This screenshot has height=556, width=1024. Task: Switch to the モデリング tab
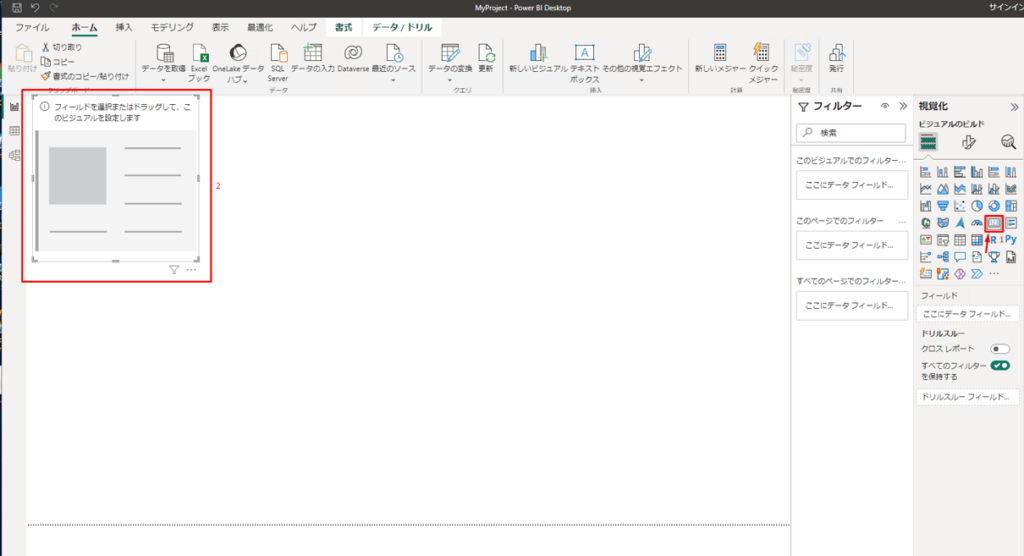coord(172,28)
